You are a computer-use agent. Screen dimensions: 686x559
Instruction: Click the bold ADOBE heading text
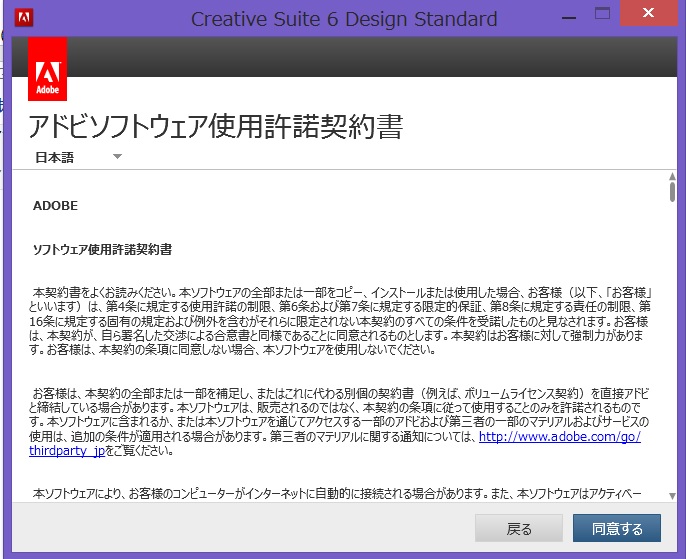click(55, 206)
